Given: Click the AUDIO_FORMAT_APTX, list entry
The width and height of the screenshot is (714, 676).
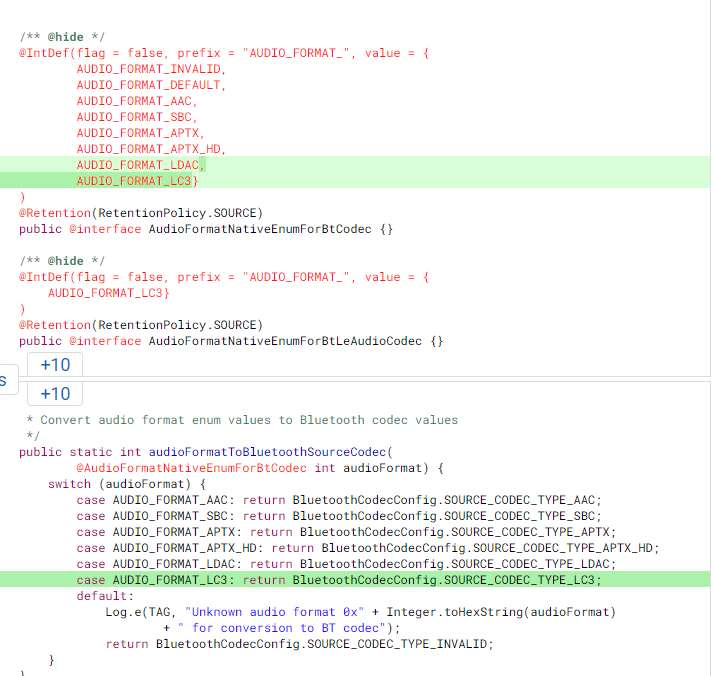Looking at the screenshot, I should pos(140,133).
